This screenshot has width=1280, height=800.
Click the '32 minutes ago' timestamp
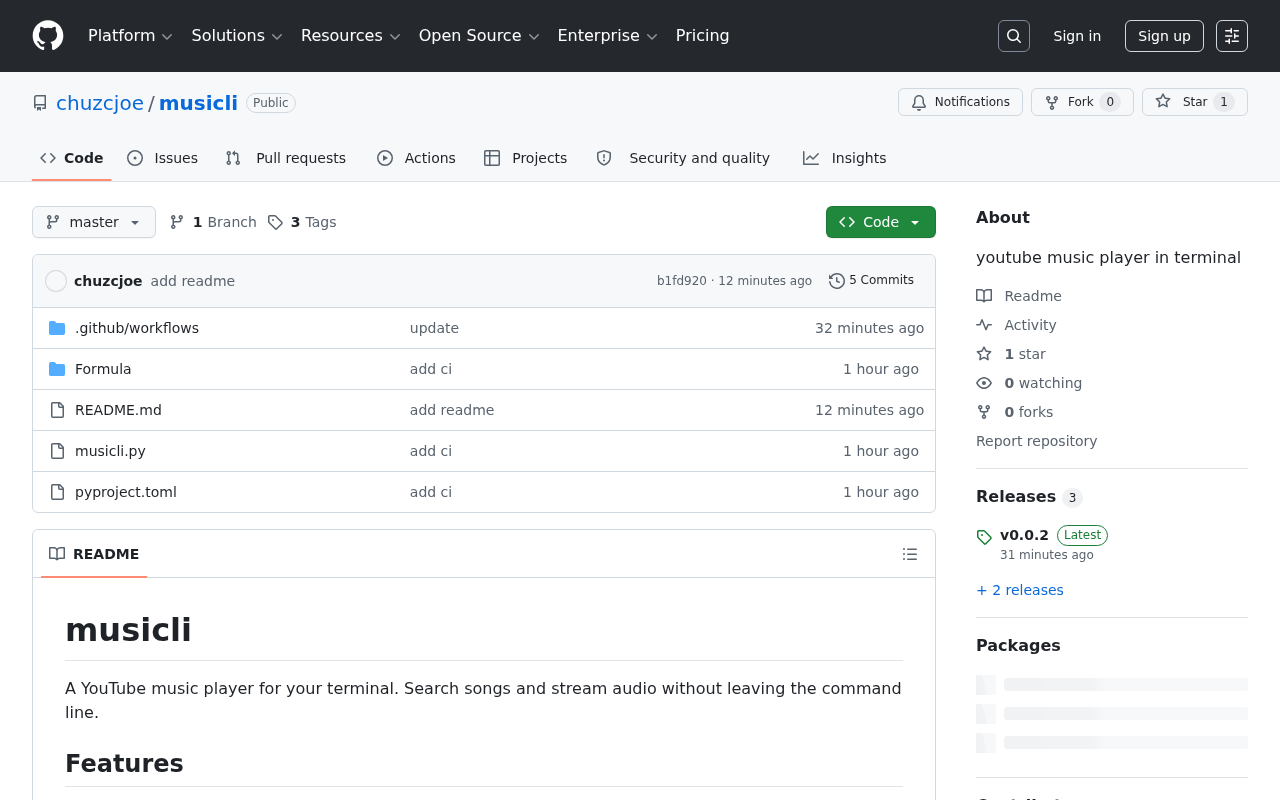(869, 328)
